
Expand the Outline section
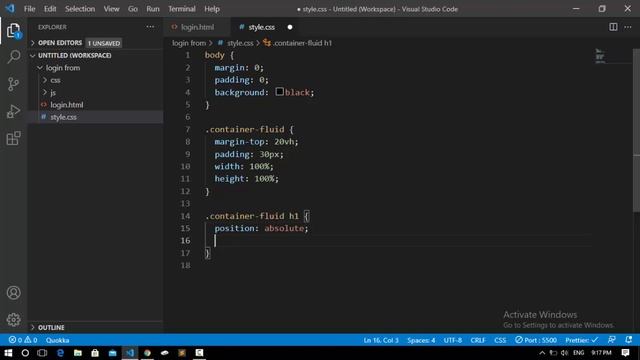96,327
